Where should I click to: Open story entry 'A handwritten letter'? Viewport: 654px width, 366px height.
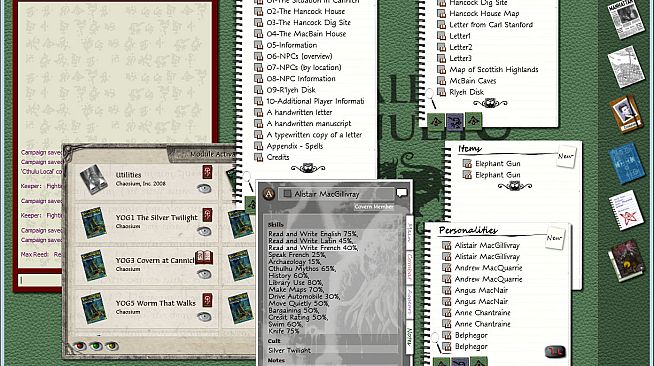[x=299, y=113]
